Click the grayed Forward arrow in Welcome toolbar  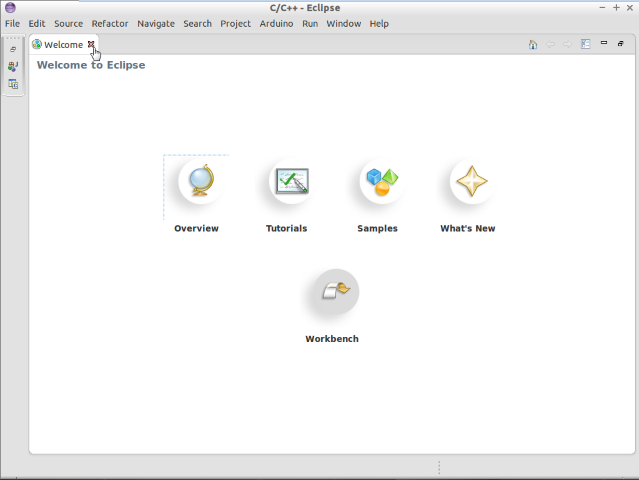[x=567, y=44]
